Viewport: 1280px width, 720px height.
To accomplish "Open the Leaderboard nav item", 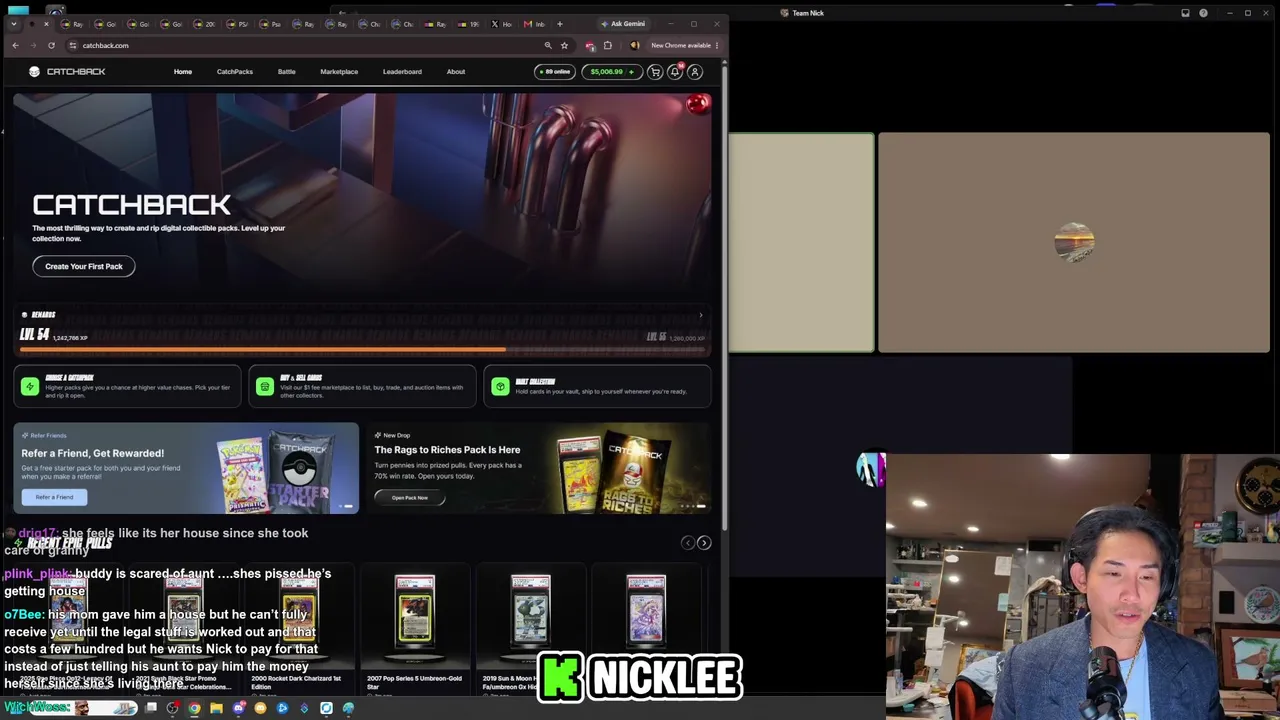I will 402,72.
